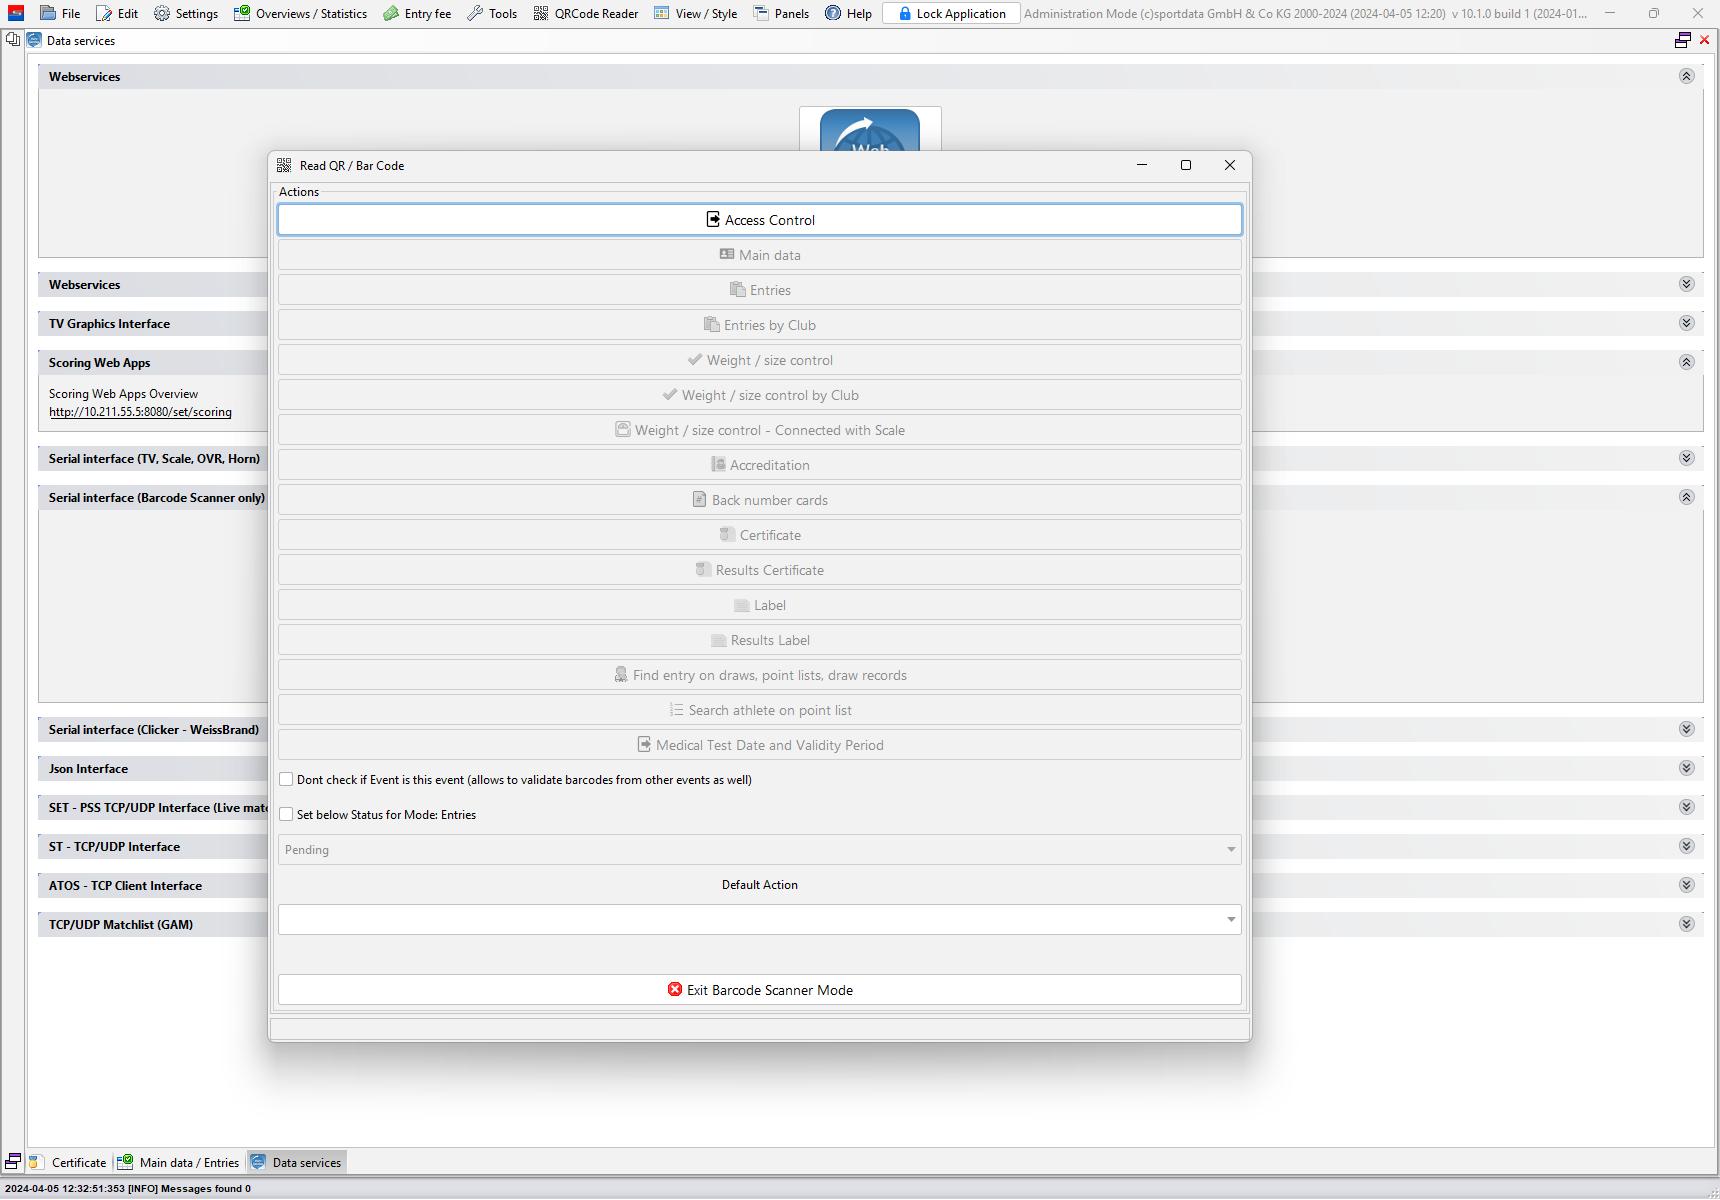
Task: Click the red close X for Data services panel
Action: 1705,40
